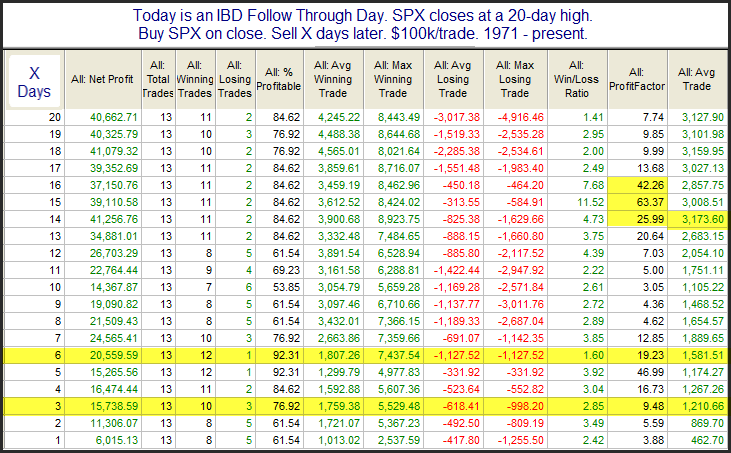Select net profit value 40,325.79
This screenshot has height=453, width=731.
pos(114,134)
